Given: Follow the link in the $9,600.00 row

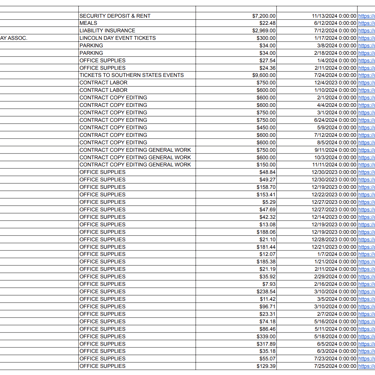Looking at the screenshot, I should pyautogui.click(x=366, y=75).
